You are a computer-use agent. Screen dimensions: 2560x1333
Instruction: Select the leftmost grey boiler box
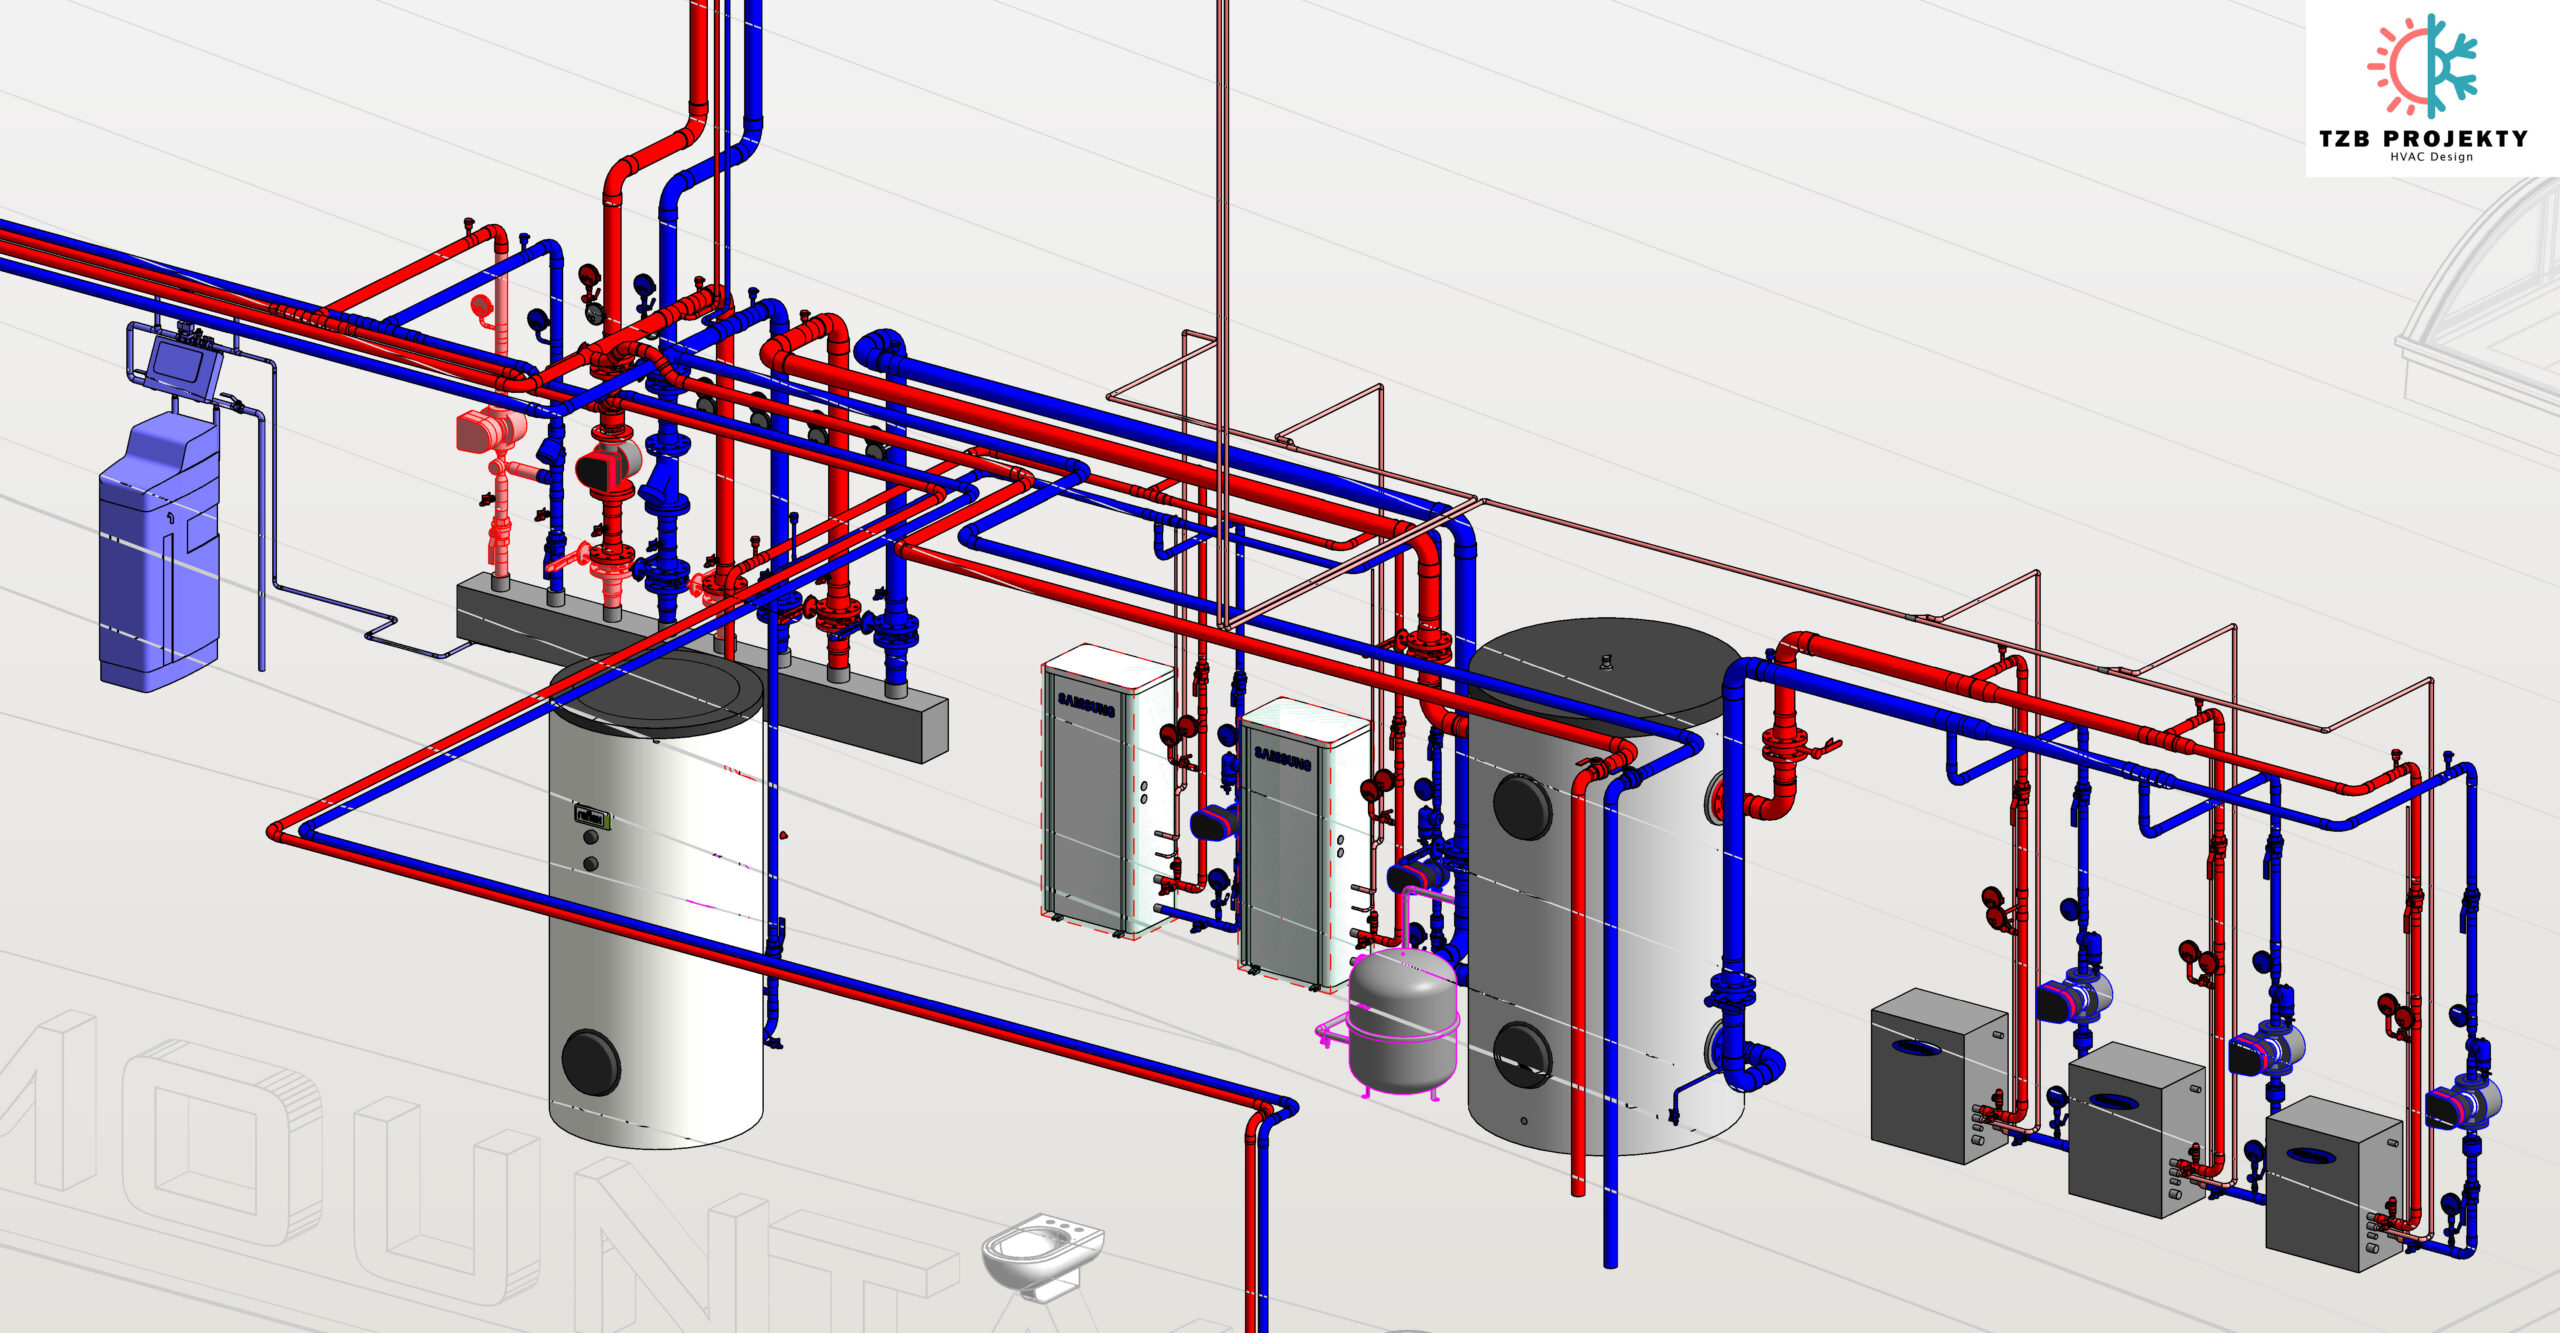[1939, 1075]
